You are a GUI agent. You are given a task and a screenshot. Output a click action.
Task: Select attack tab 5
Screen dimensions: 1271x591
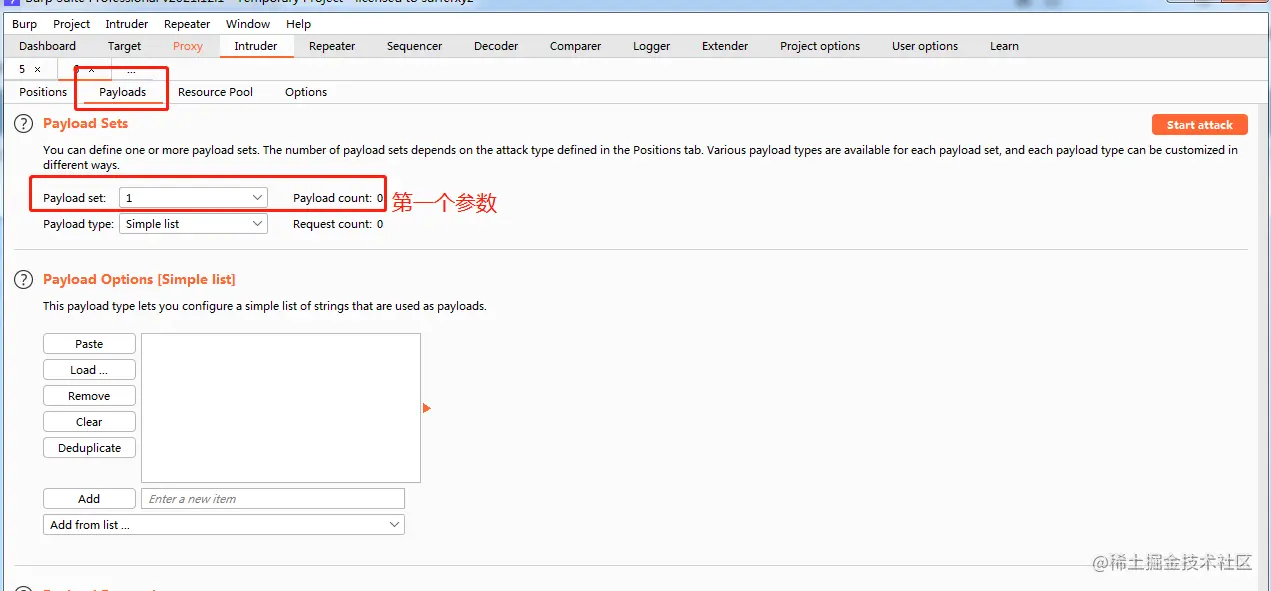[22, 70]
